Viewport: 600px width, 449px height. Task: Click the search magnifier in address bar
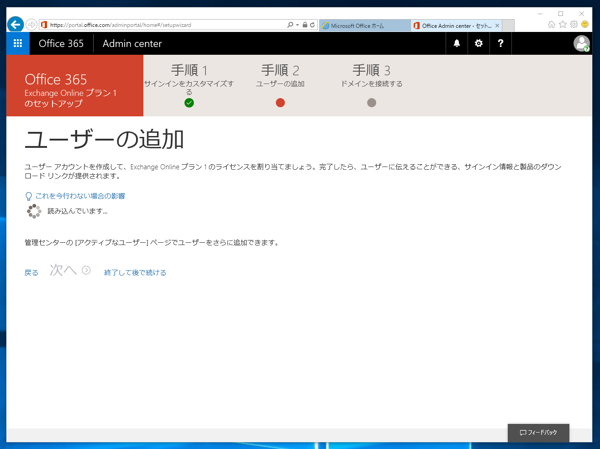[x=290, y=25]
